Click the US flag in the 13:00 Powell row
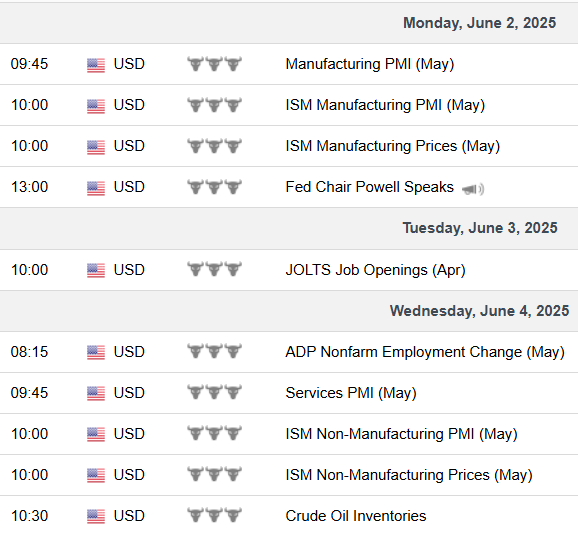The width and height of the screenshot is (578, 536). point(96,188)
